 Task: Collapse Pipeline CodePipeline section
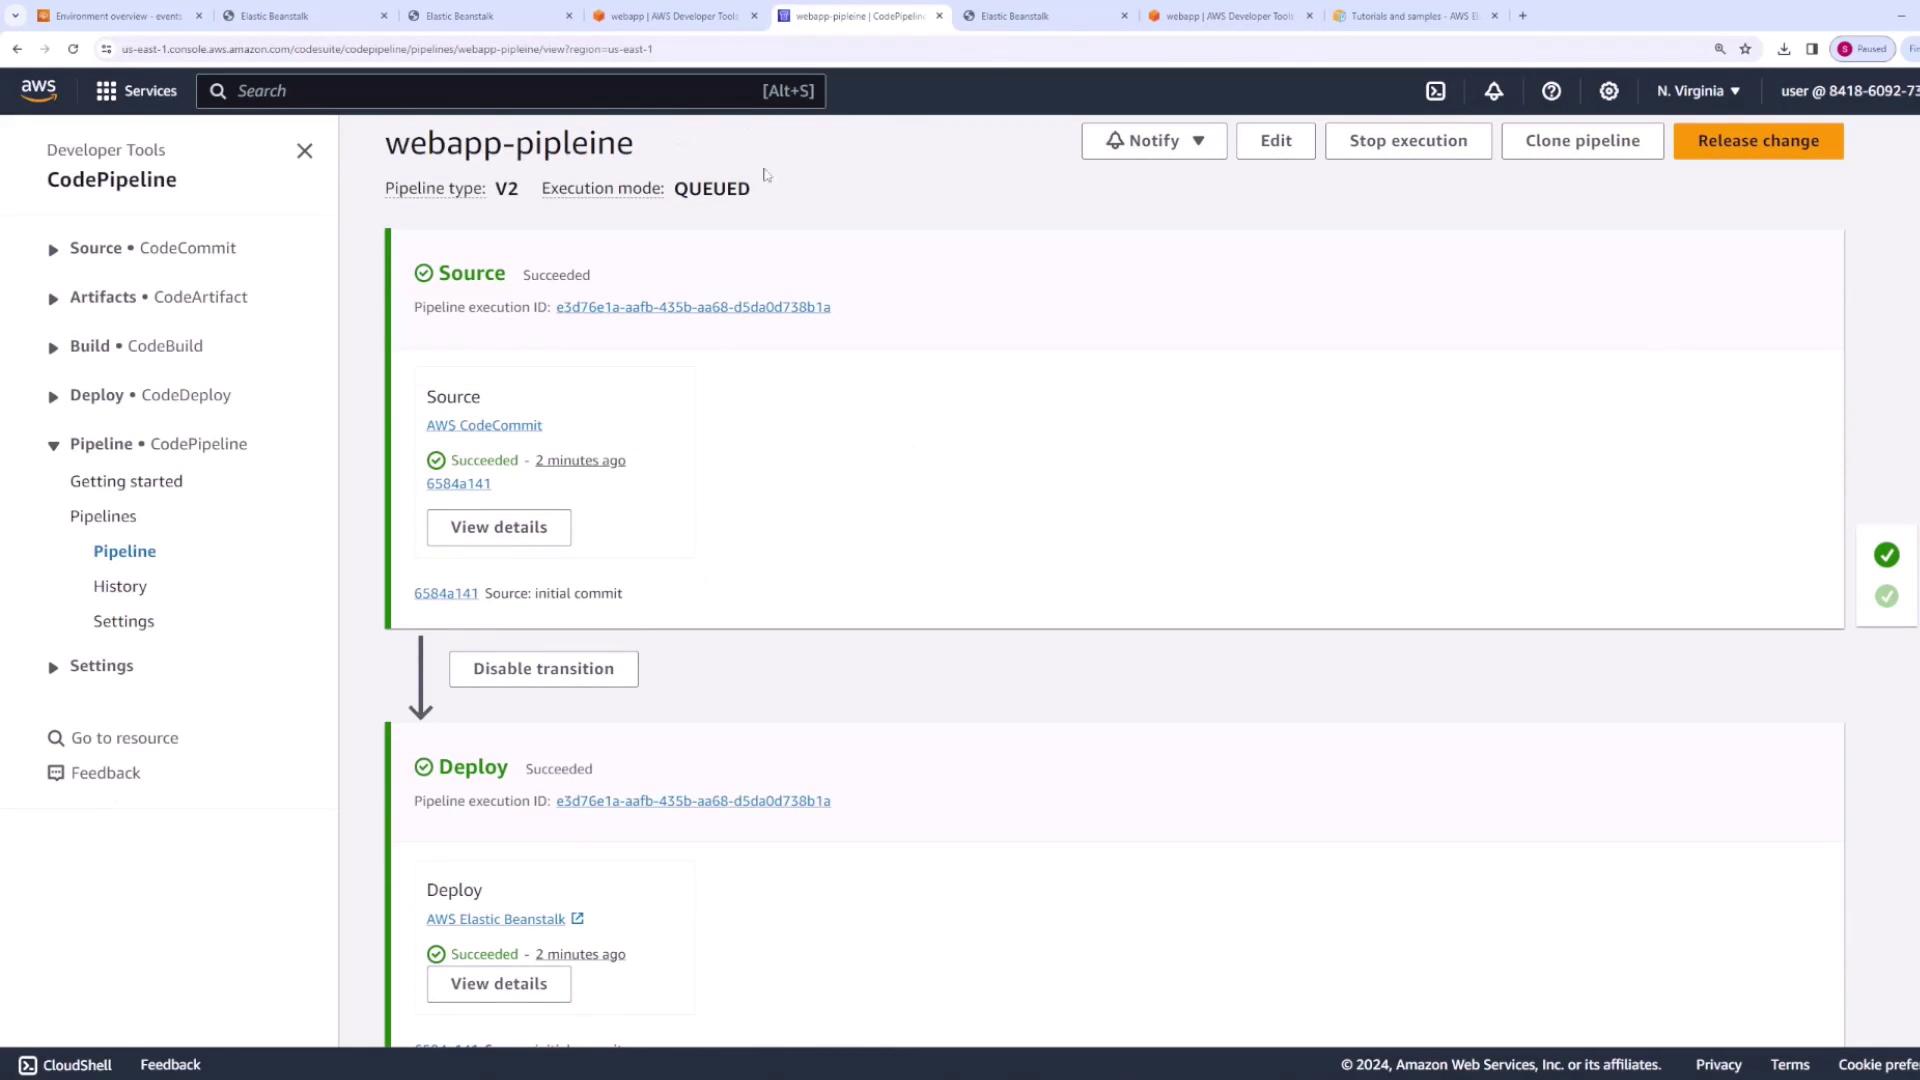click(53, 445)
